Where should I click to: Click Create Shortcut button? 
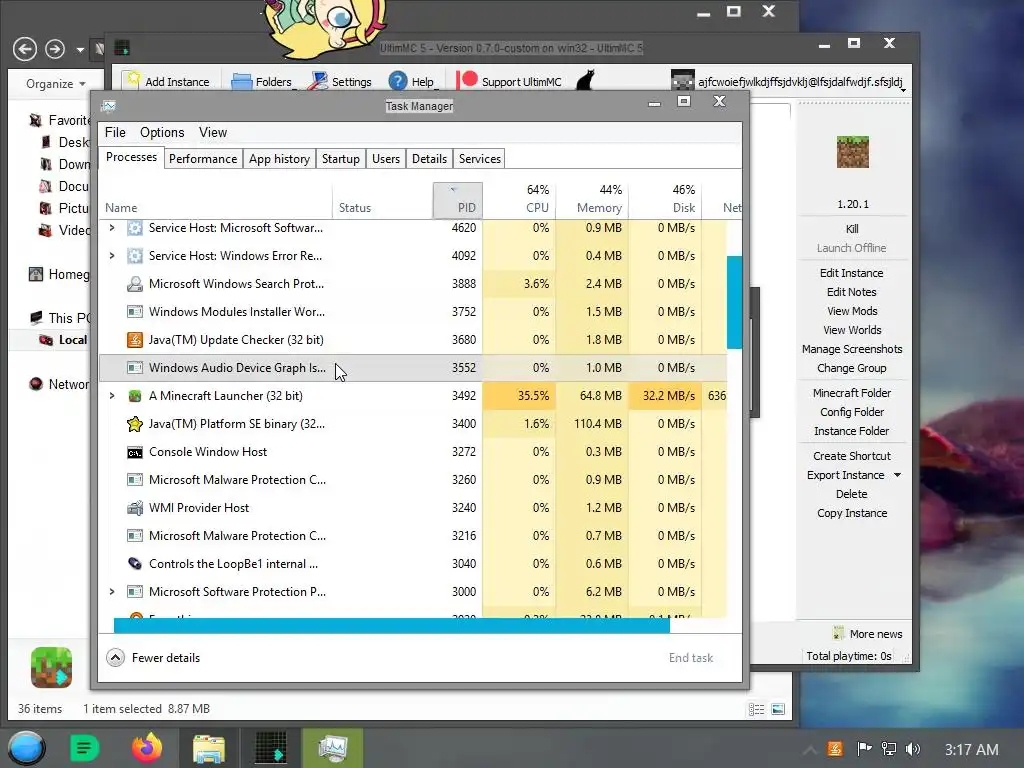[x=852, y=456]
